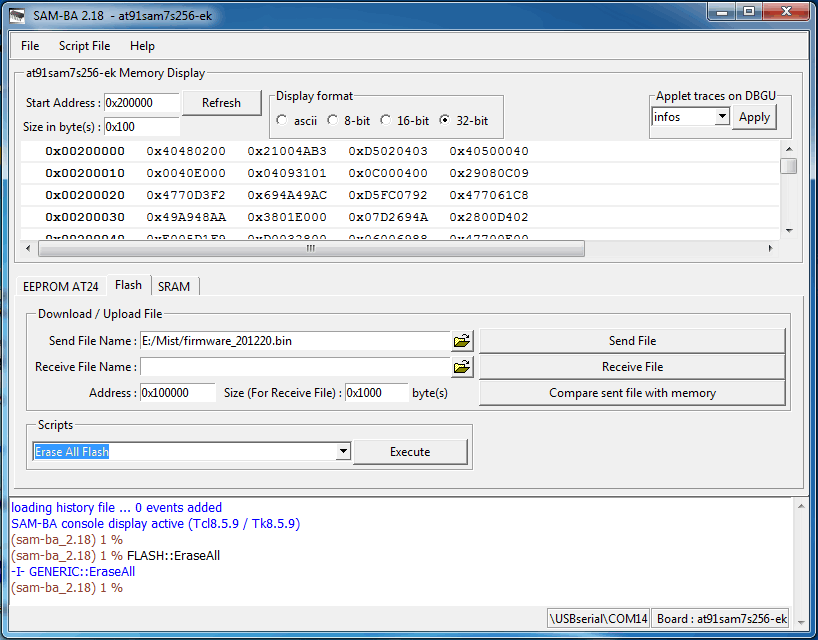The width and height of the screenshot is (818, 640).
Task: Select the ascii display format
Action: coord(282,120)
